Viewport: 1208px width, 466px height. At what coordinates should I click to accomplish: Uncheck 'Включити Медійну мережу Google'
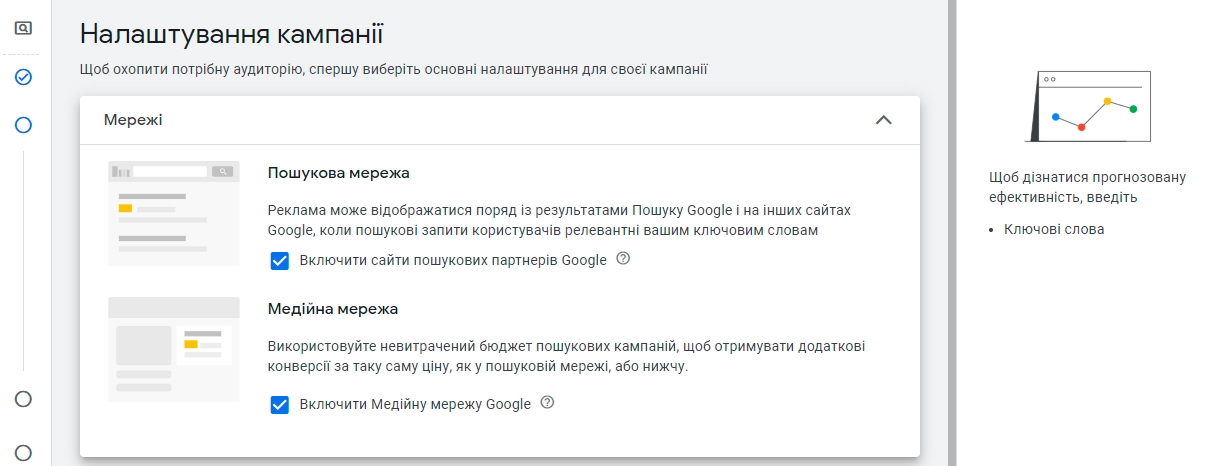click(280, 405)
